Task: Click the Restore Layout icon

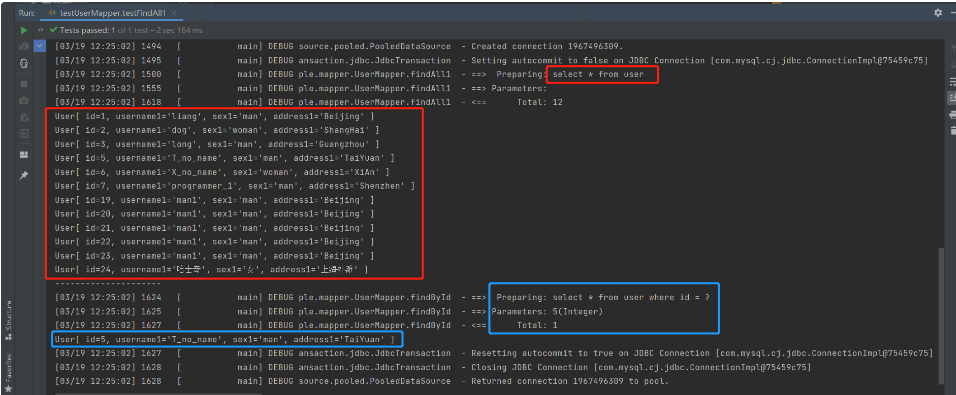Action: (24, 154)
